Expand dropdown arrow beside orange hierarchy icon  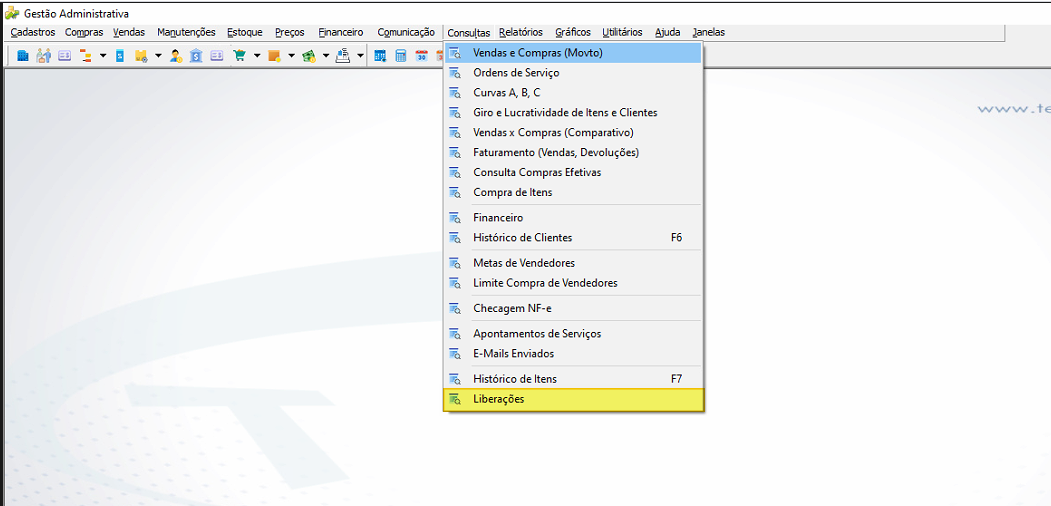(103, 56)
